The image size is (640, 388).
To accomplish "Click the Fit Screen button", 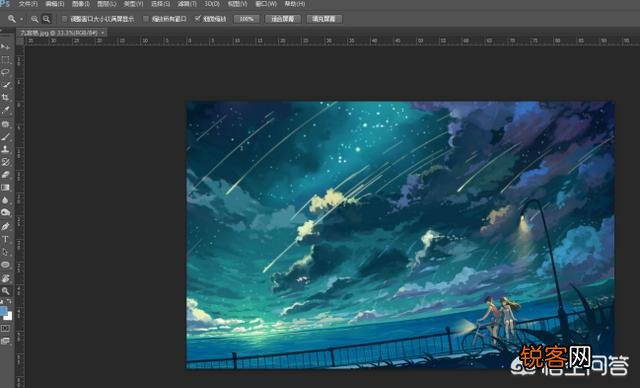I will point(283,19).
